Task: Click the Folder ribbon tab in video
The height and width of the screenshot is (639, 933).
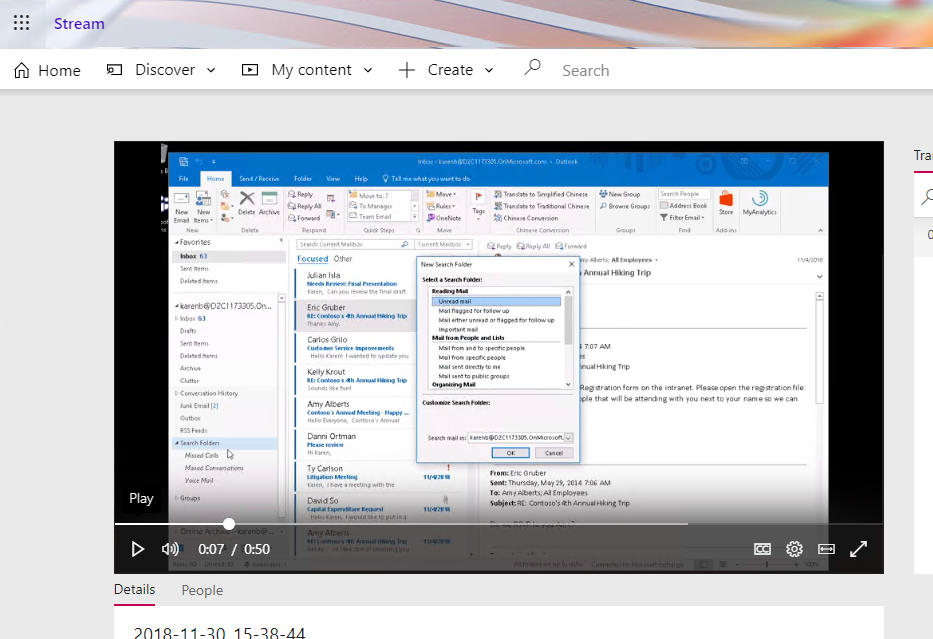Action: pyautogui.click(x=303, y=178)
